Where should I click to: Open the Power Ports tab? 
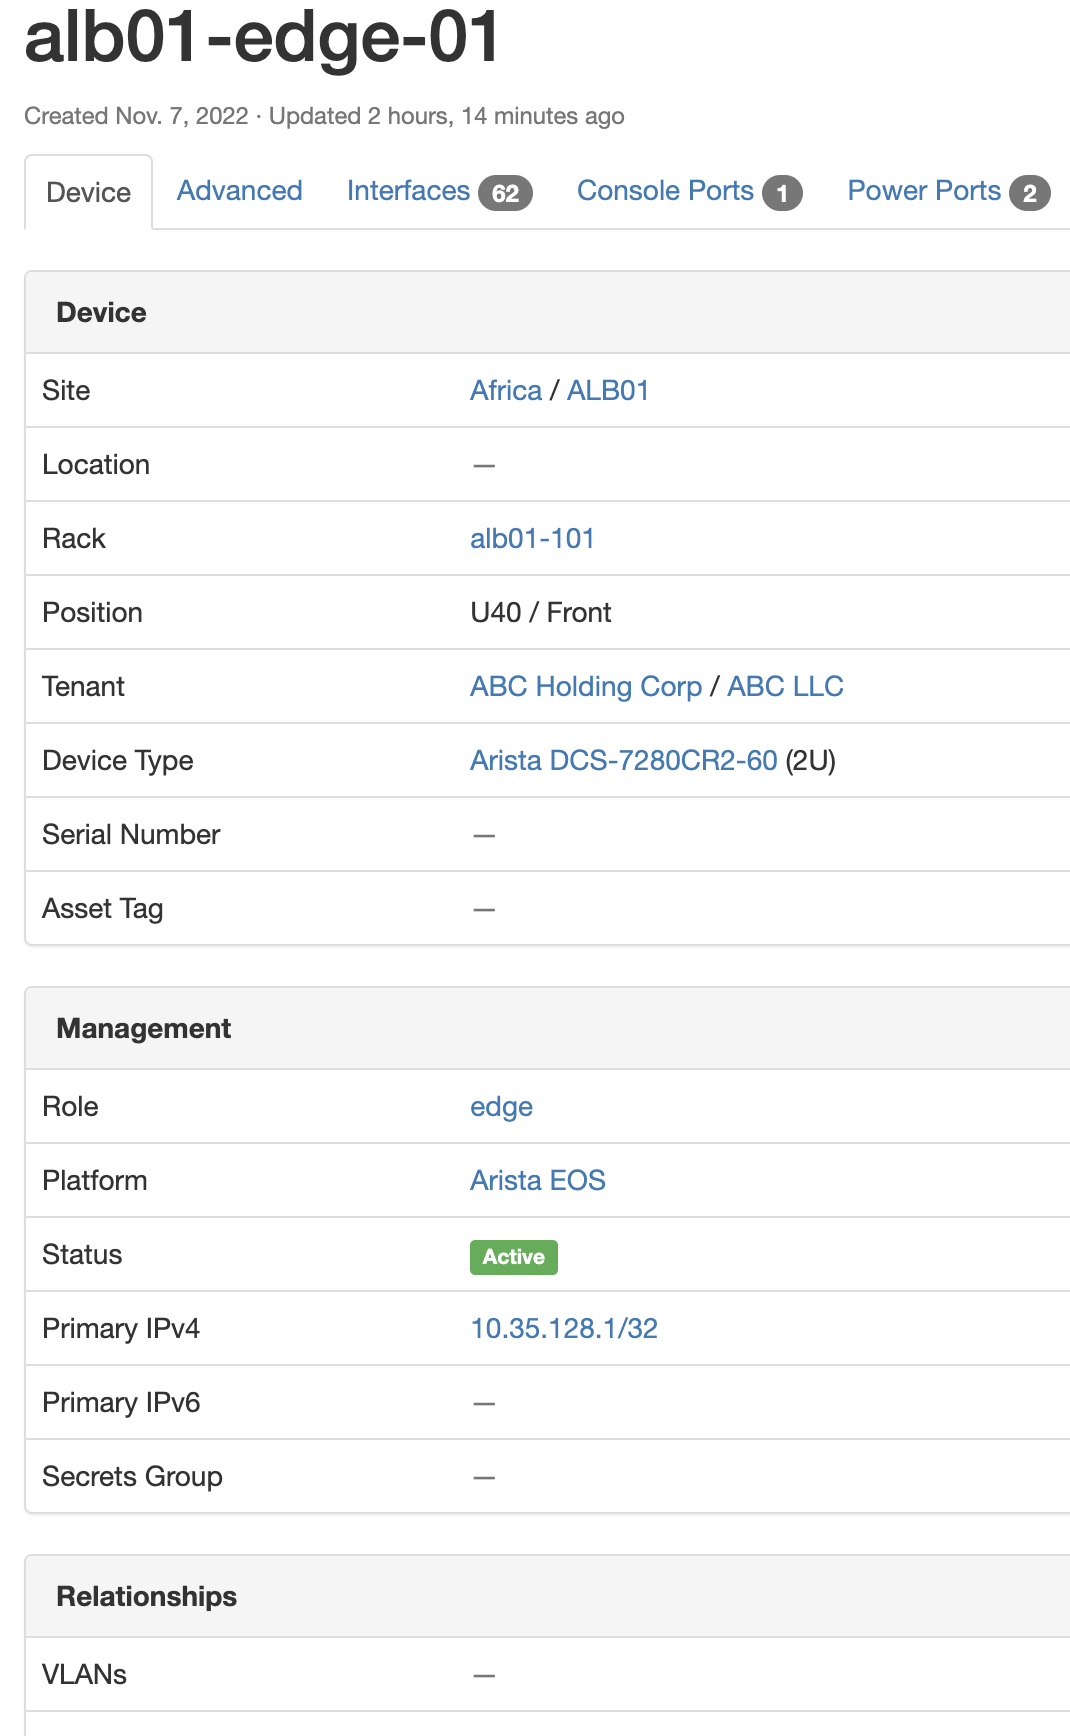923,191
